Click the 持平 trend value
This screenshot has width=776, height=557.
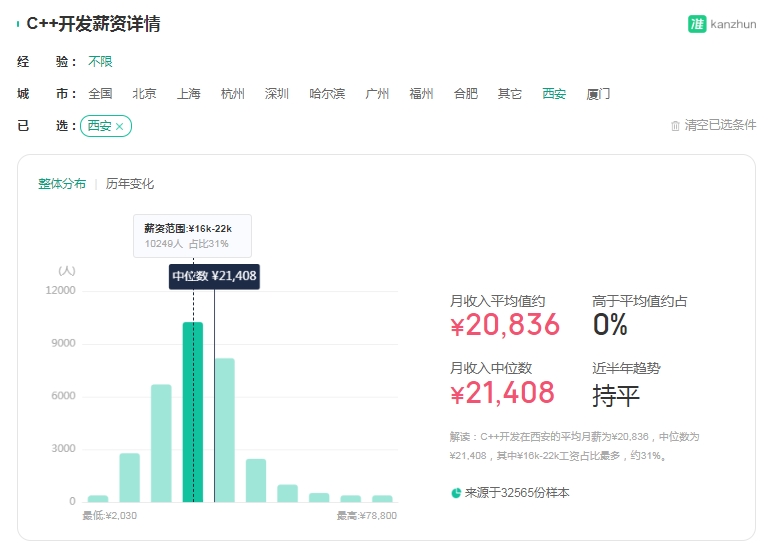pyautogui.click(x=616, y=396)
